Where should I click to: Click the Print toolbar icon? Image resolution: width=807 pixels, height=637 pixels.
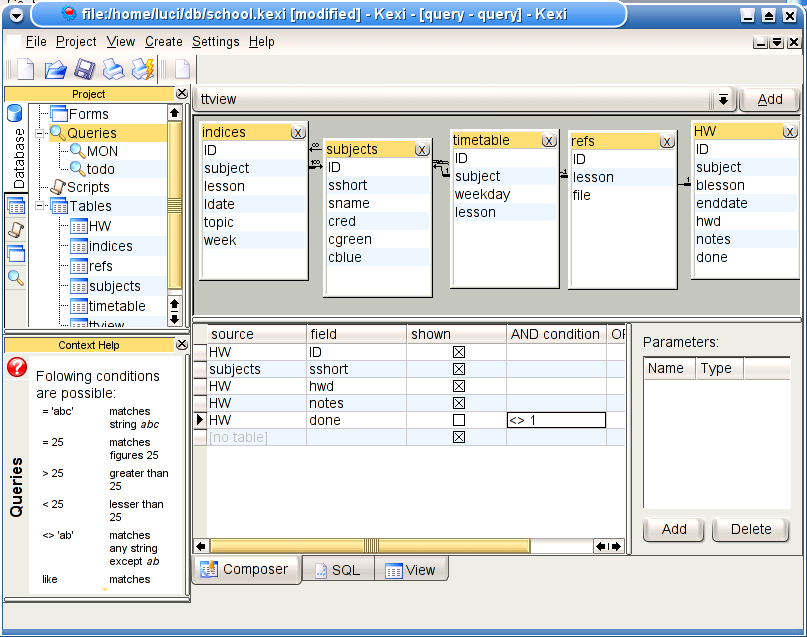pyautogui.click(x=113, y=69)
